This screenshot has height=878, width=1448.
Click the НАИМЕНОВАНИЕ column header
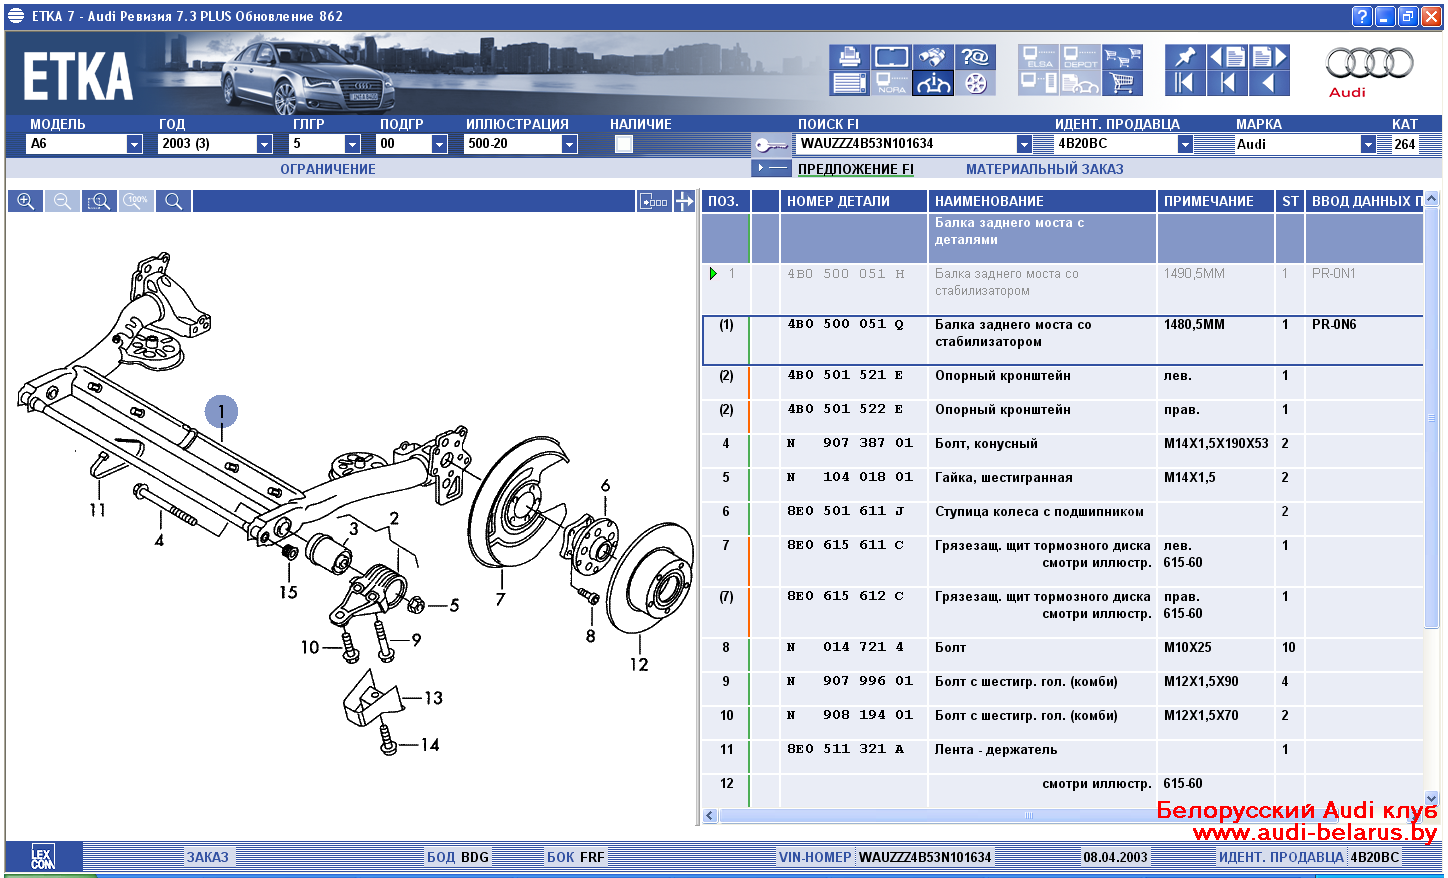pyautogui.click(x=1042, y=201)
